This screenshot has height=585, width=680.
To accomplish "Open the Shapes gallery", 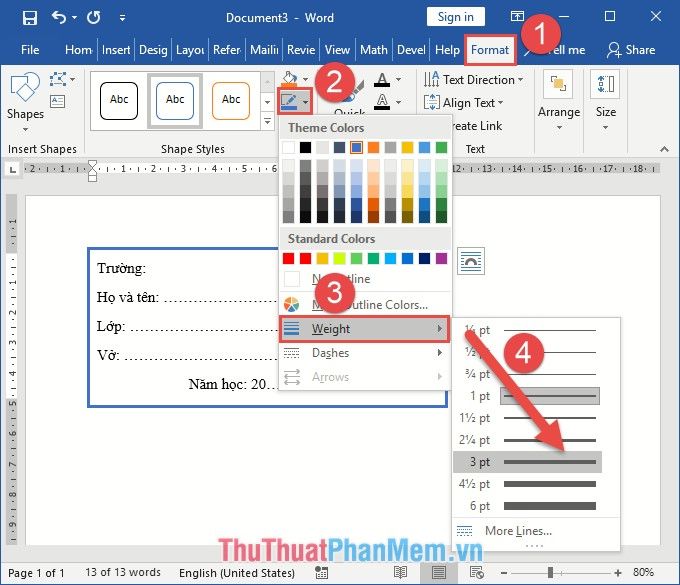I will click(25, 102).
